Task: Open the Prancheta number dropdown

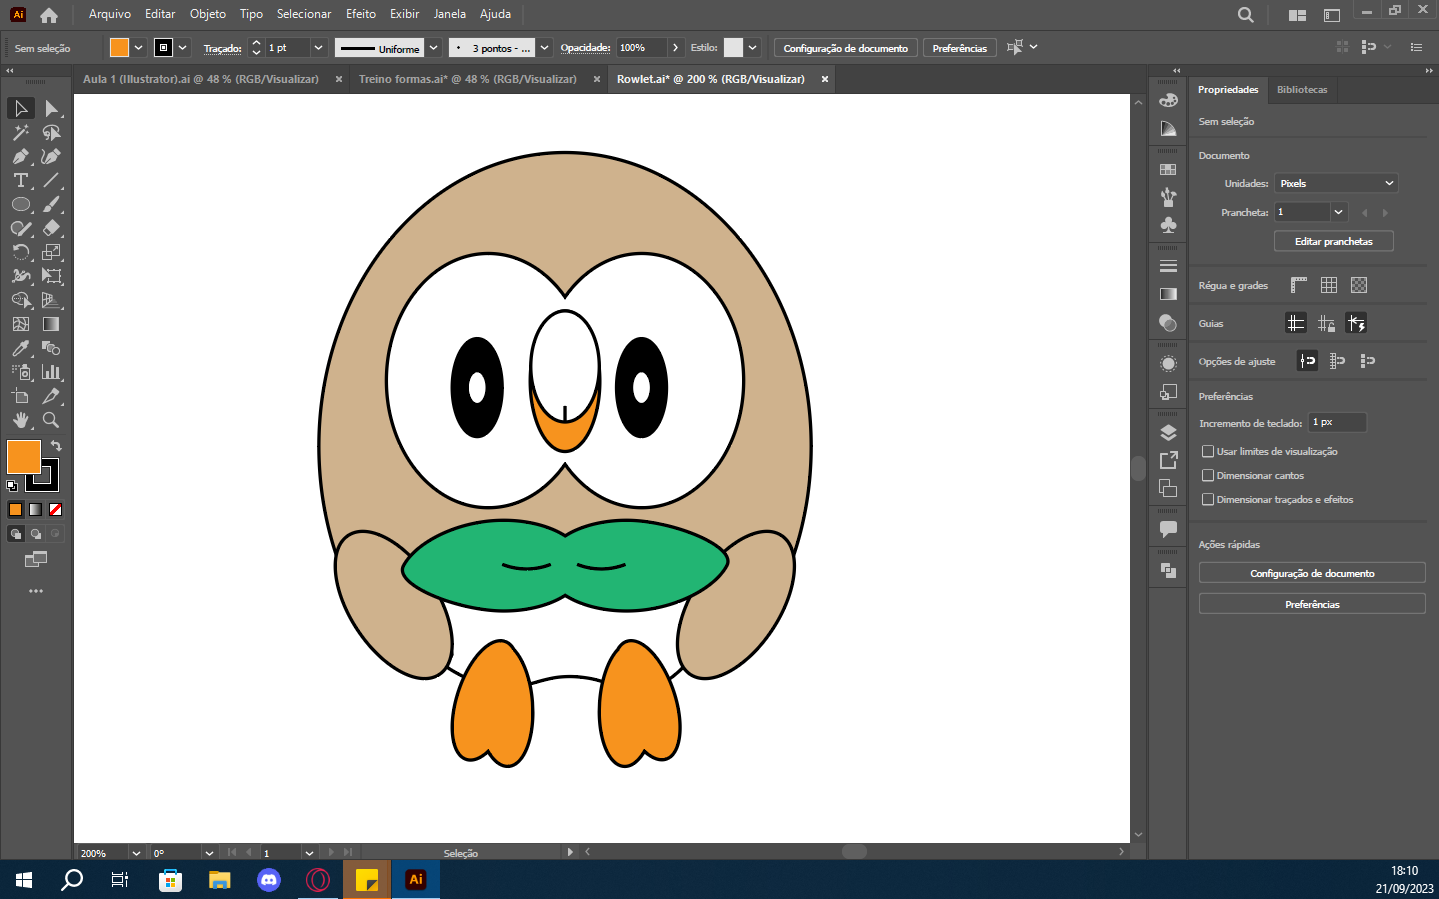Action: pyautogui.click(x=1339, y=212)
